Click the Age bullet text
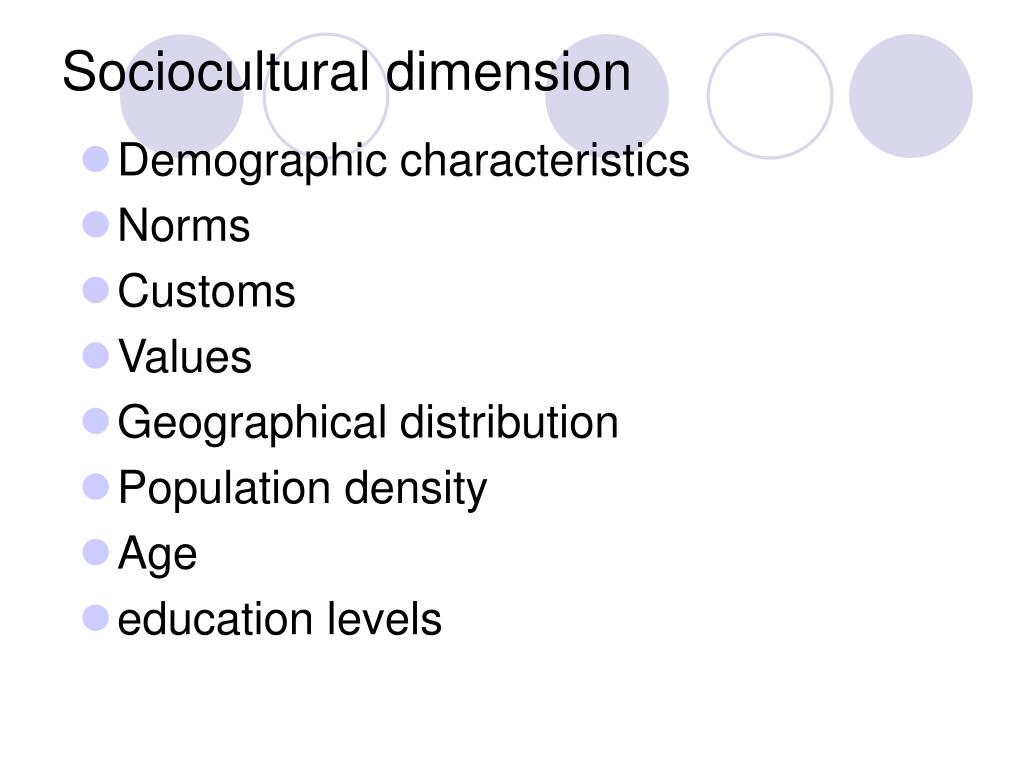The height and width of the screenshot is (768, 1024). [x=157, y=555]
